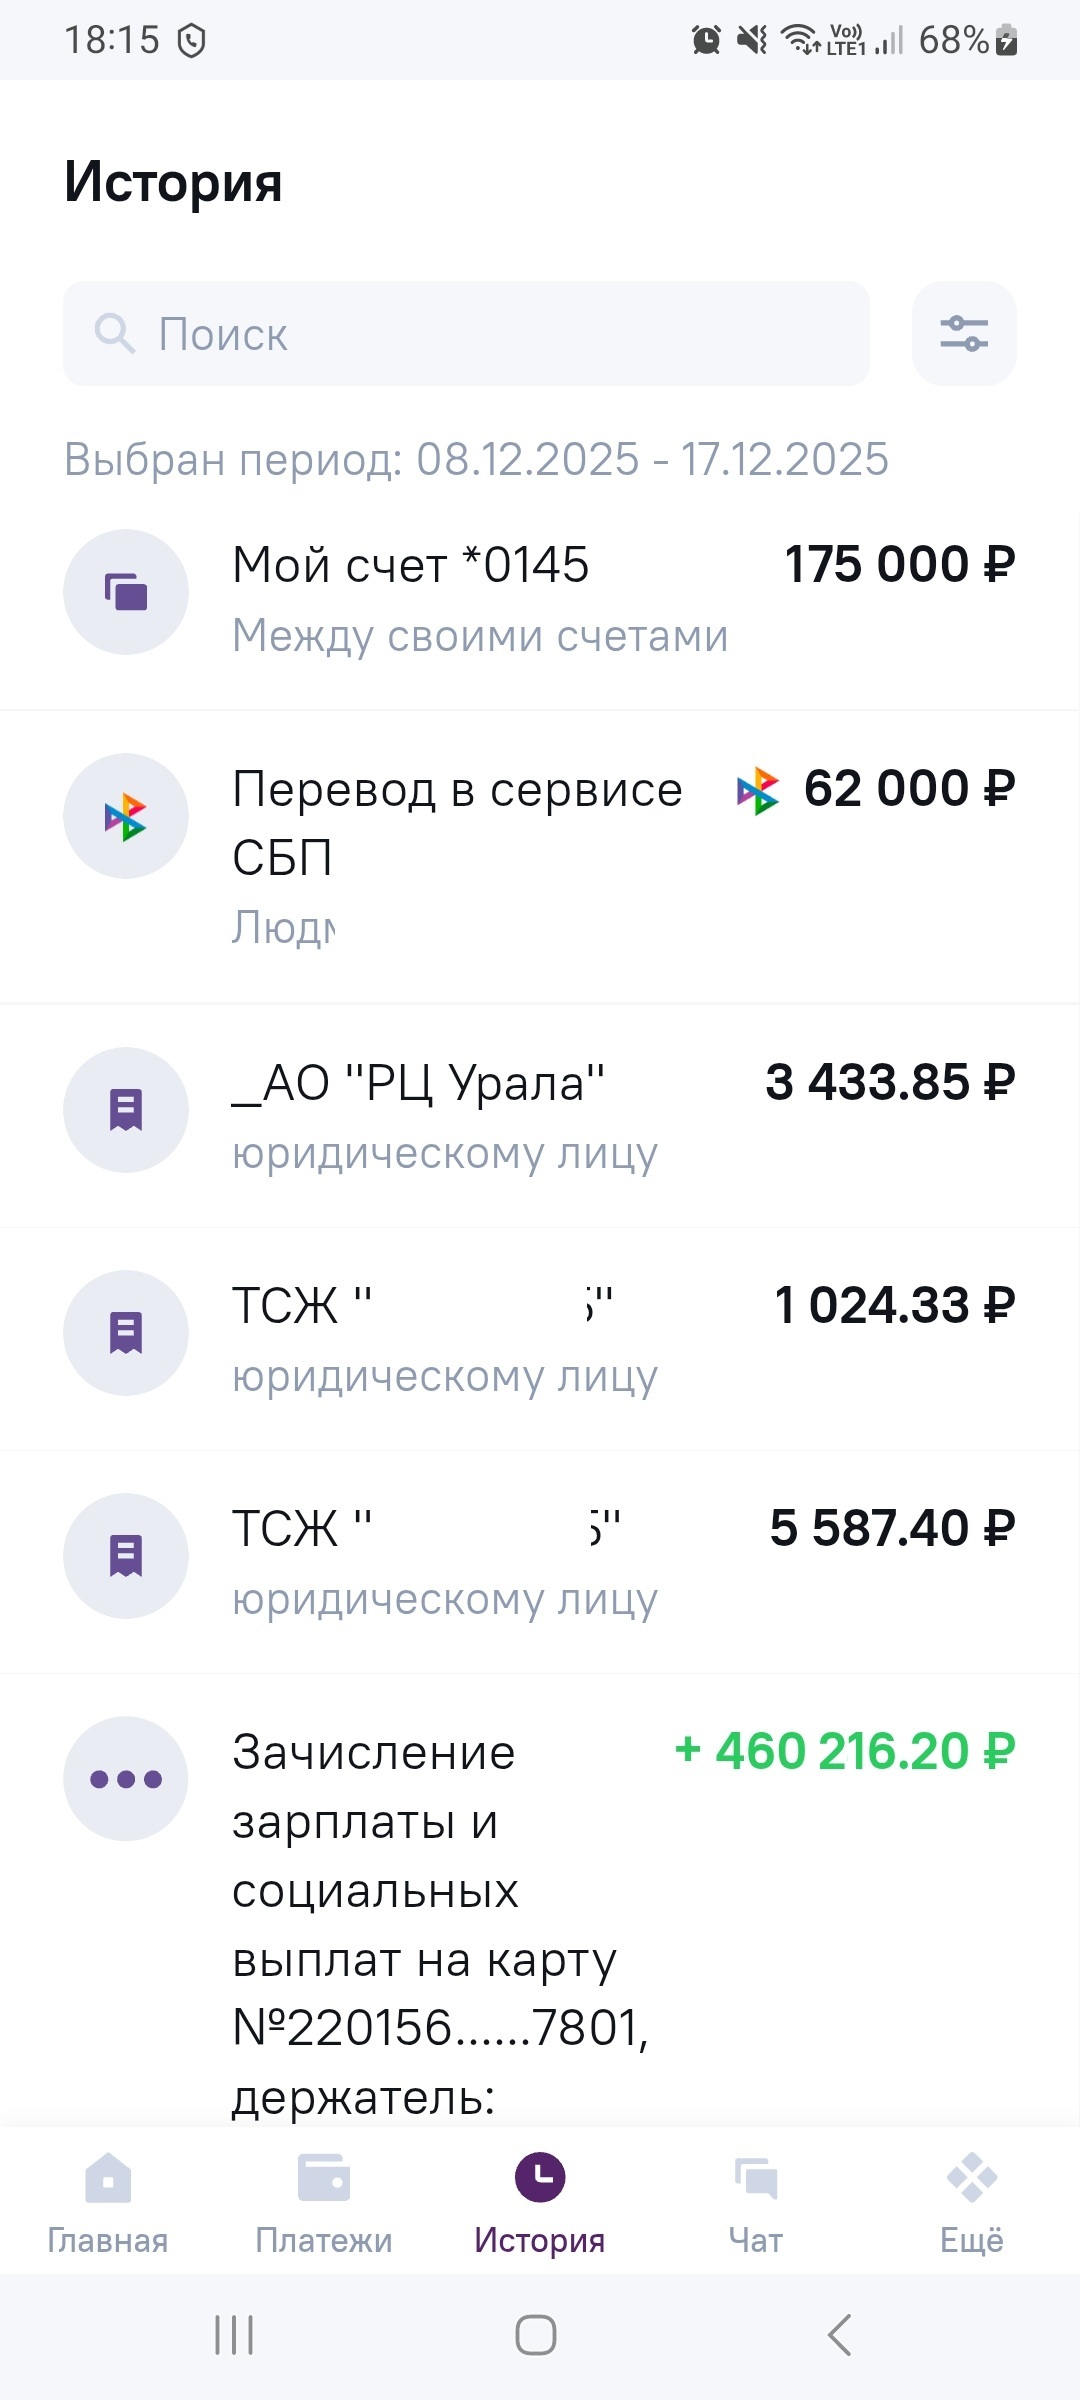Tap the АО "РЦ Урала" receipt icon
Screen dimensions: 1080x2400
(x=126, y=1110)
